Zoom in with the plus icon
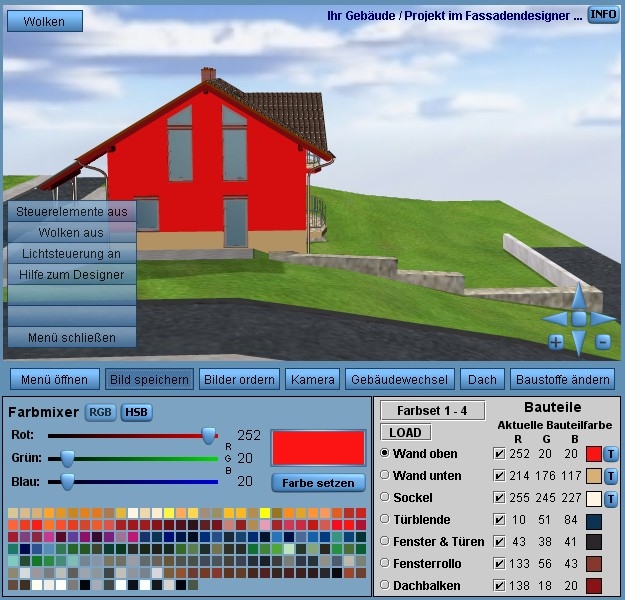625x600 pixels. tap(555, 342)
